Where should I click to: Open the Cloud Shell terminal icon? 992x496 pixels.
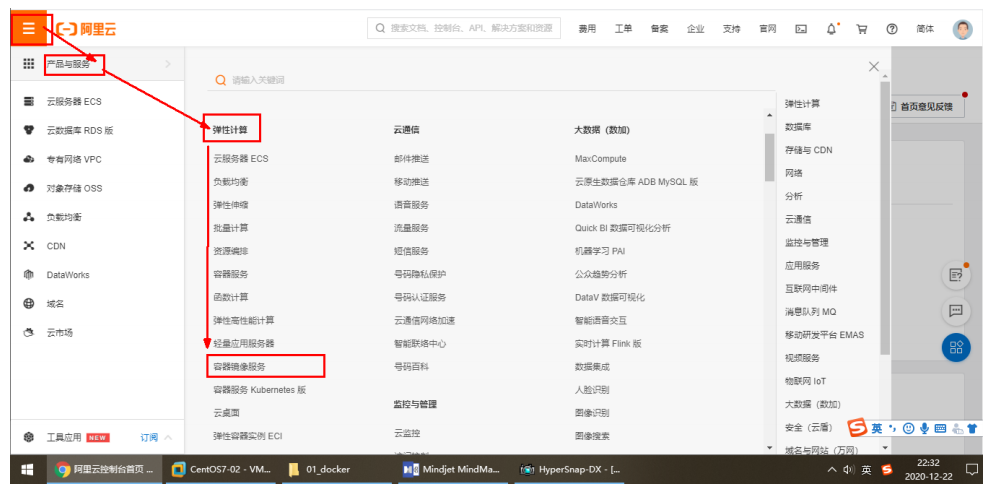point(801,29)
